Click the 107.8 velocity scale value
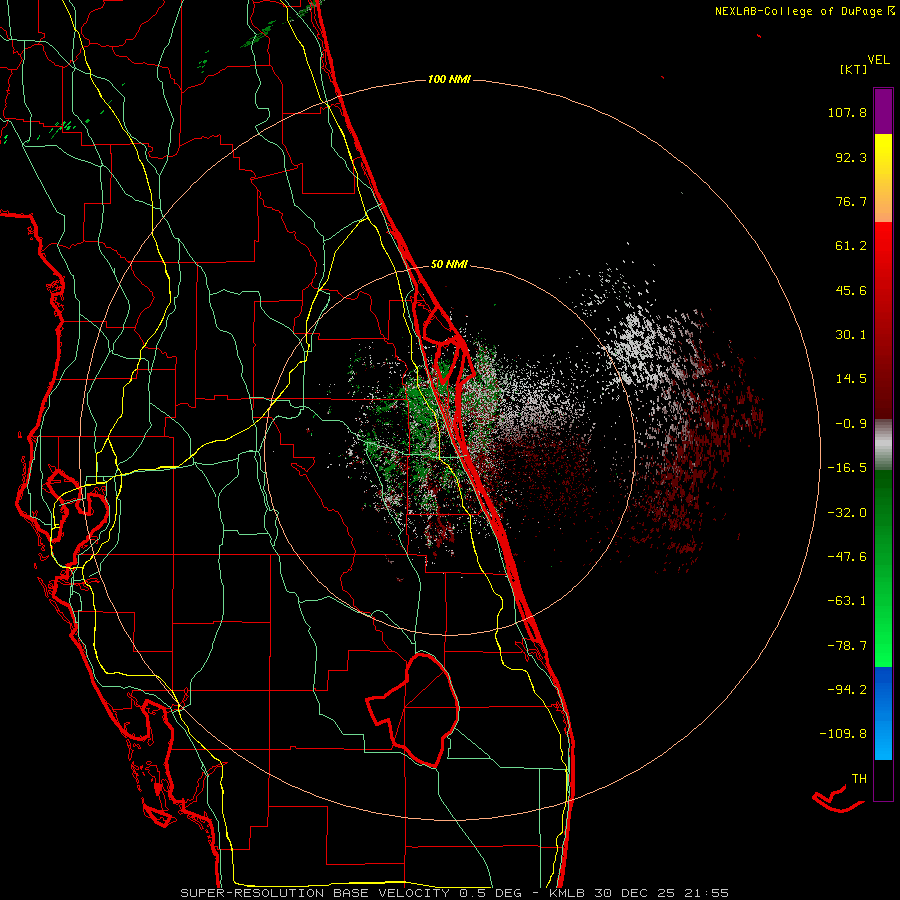900x900 pixels. [847, 112]
